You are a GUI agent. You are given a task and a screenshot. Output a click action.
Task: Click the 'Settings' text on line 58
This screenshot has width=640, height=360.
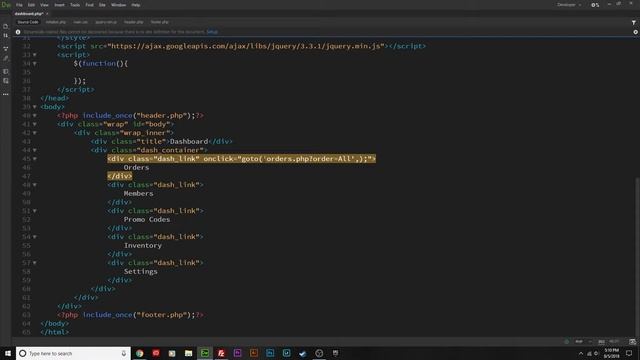click(140, 271)
